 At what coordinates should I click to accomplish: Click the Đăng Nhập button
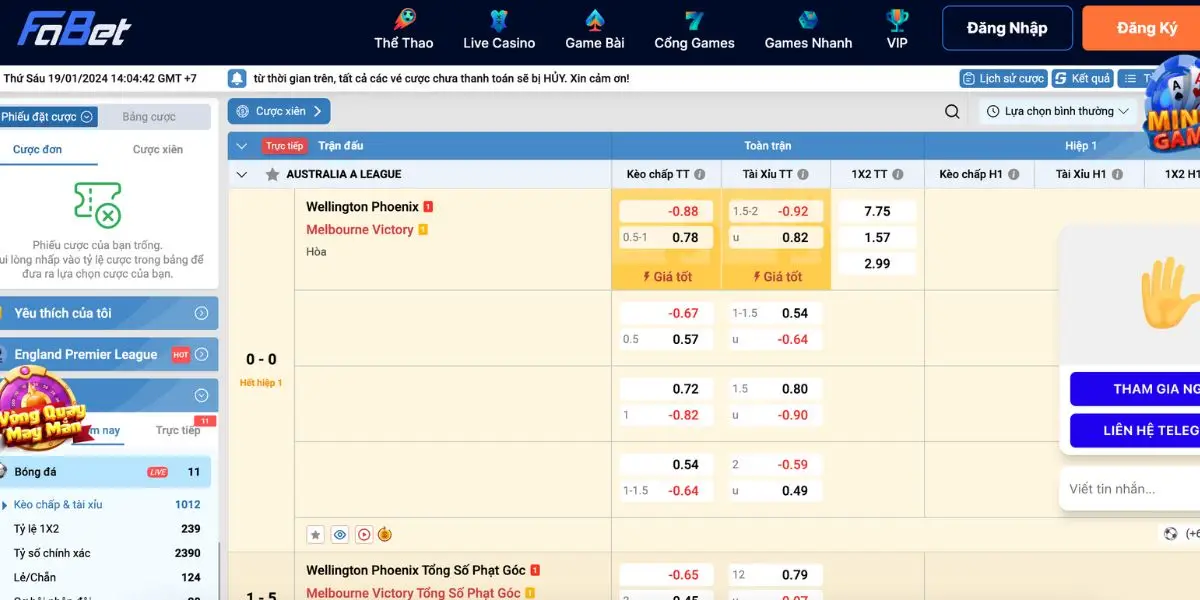[1006, 28]
